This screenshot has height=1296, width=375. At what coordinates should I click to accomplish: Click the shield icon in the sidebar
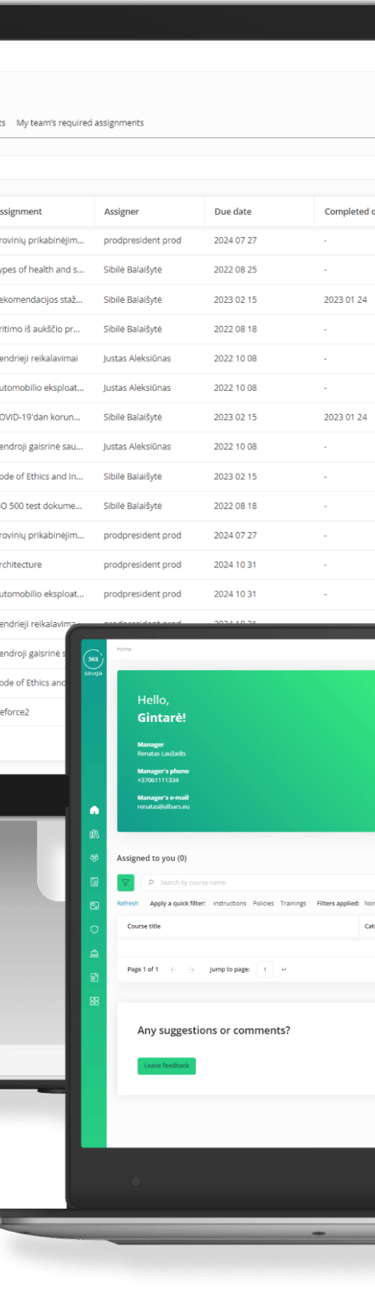click(94, 929)
